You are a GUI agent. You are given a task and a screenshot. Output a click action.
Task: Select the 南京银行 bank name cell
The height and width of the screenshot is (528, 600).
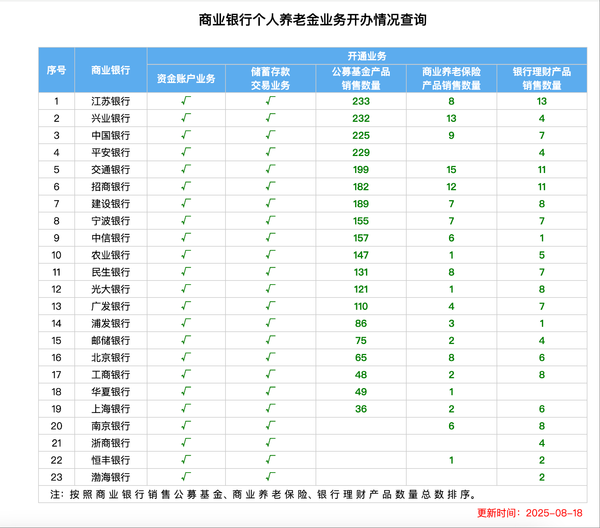pyautogui.click(x=111, y=426)
